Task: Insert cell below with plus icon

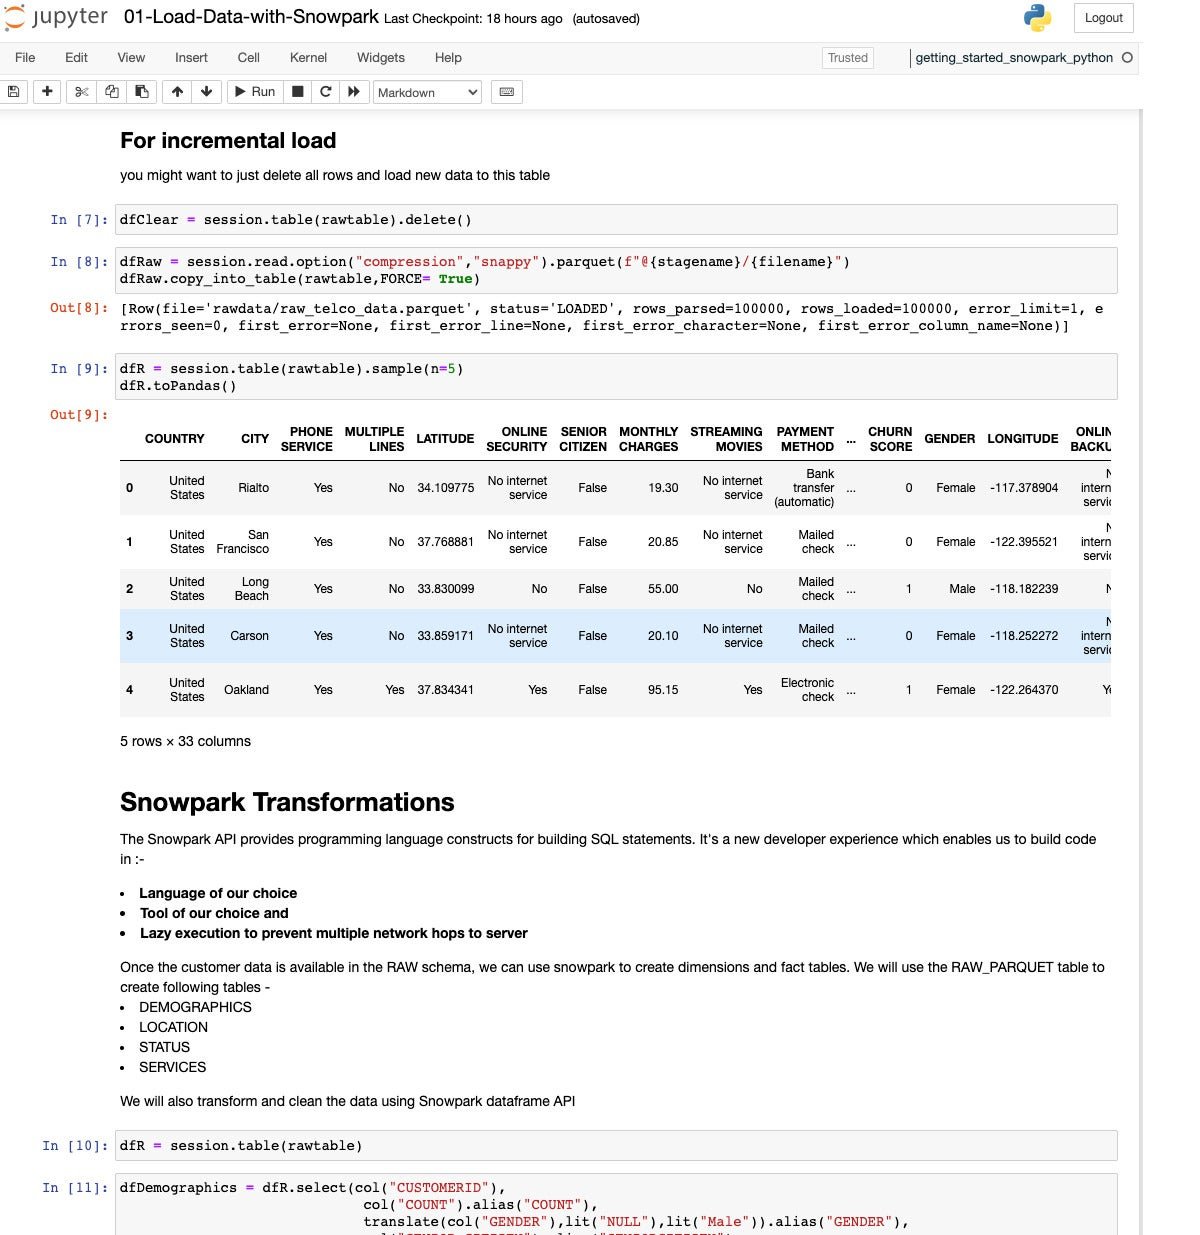Action: click(47, 92)
